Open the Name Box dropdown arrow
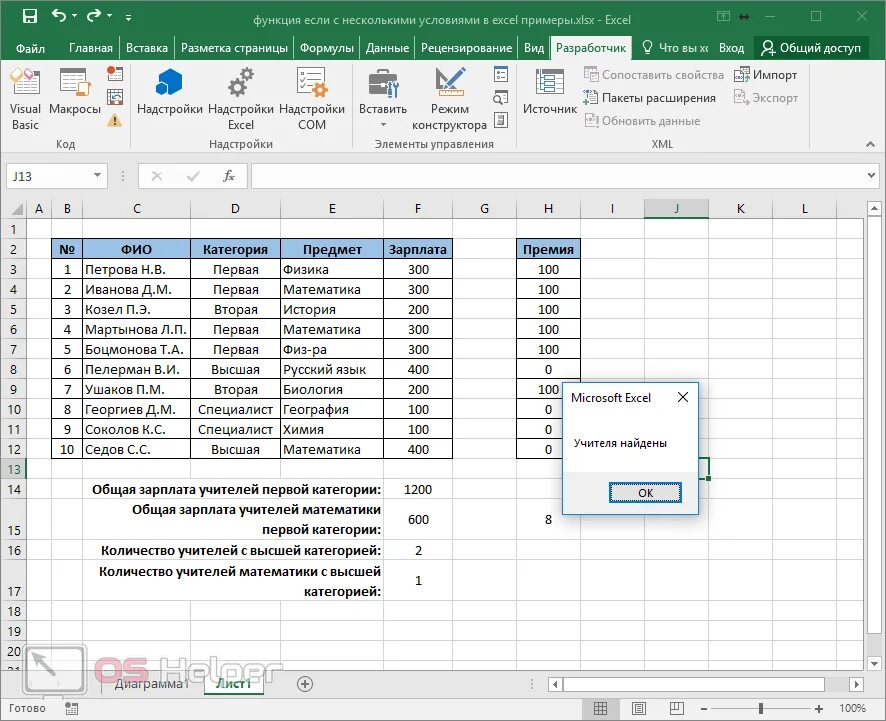The height and width of the screenshot is (721, 886). (x=97, y=176)
